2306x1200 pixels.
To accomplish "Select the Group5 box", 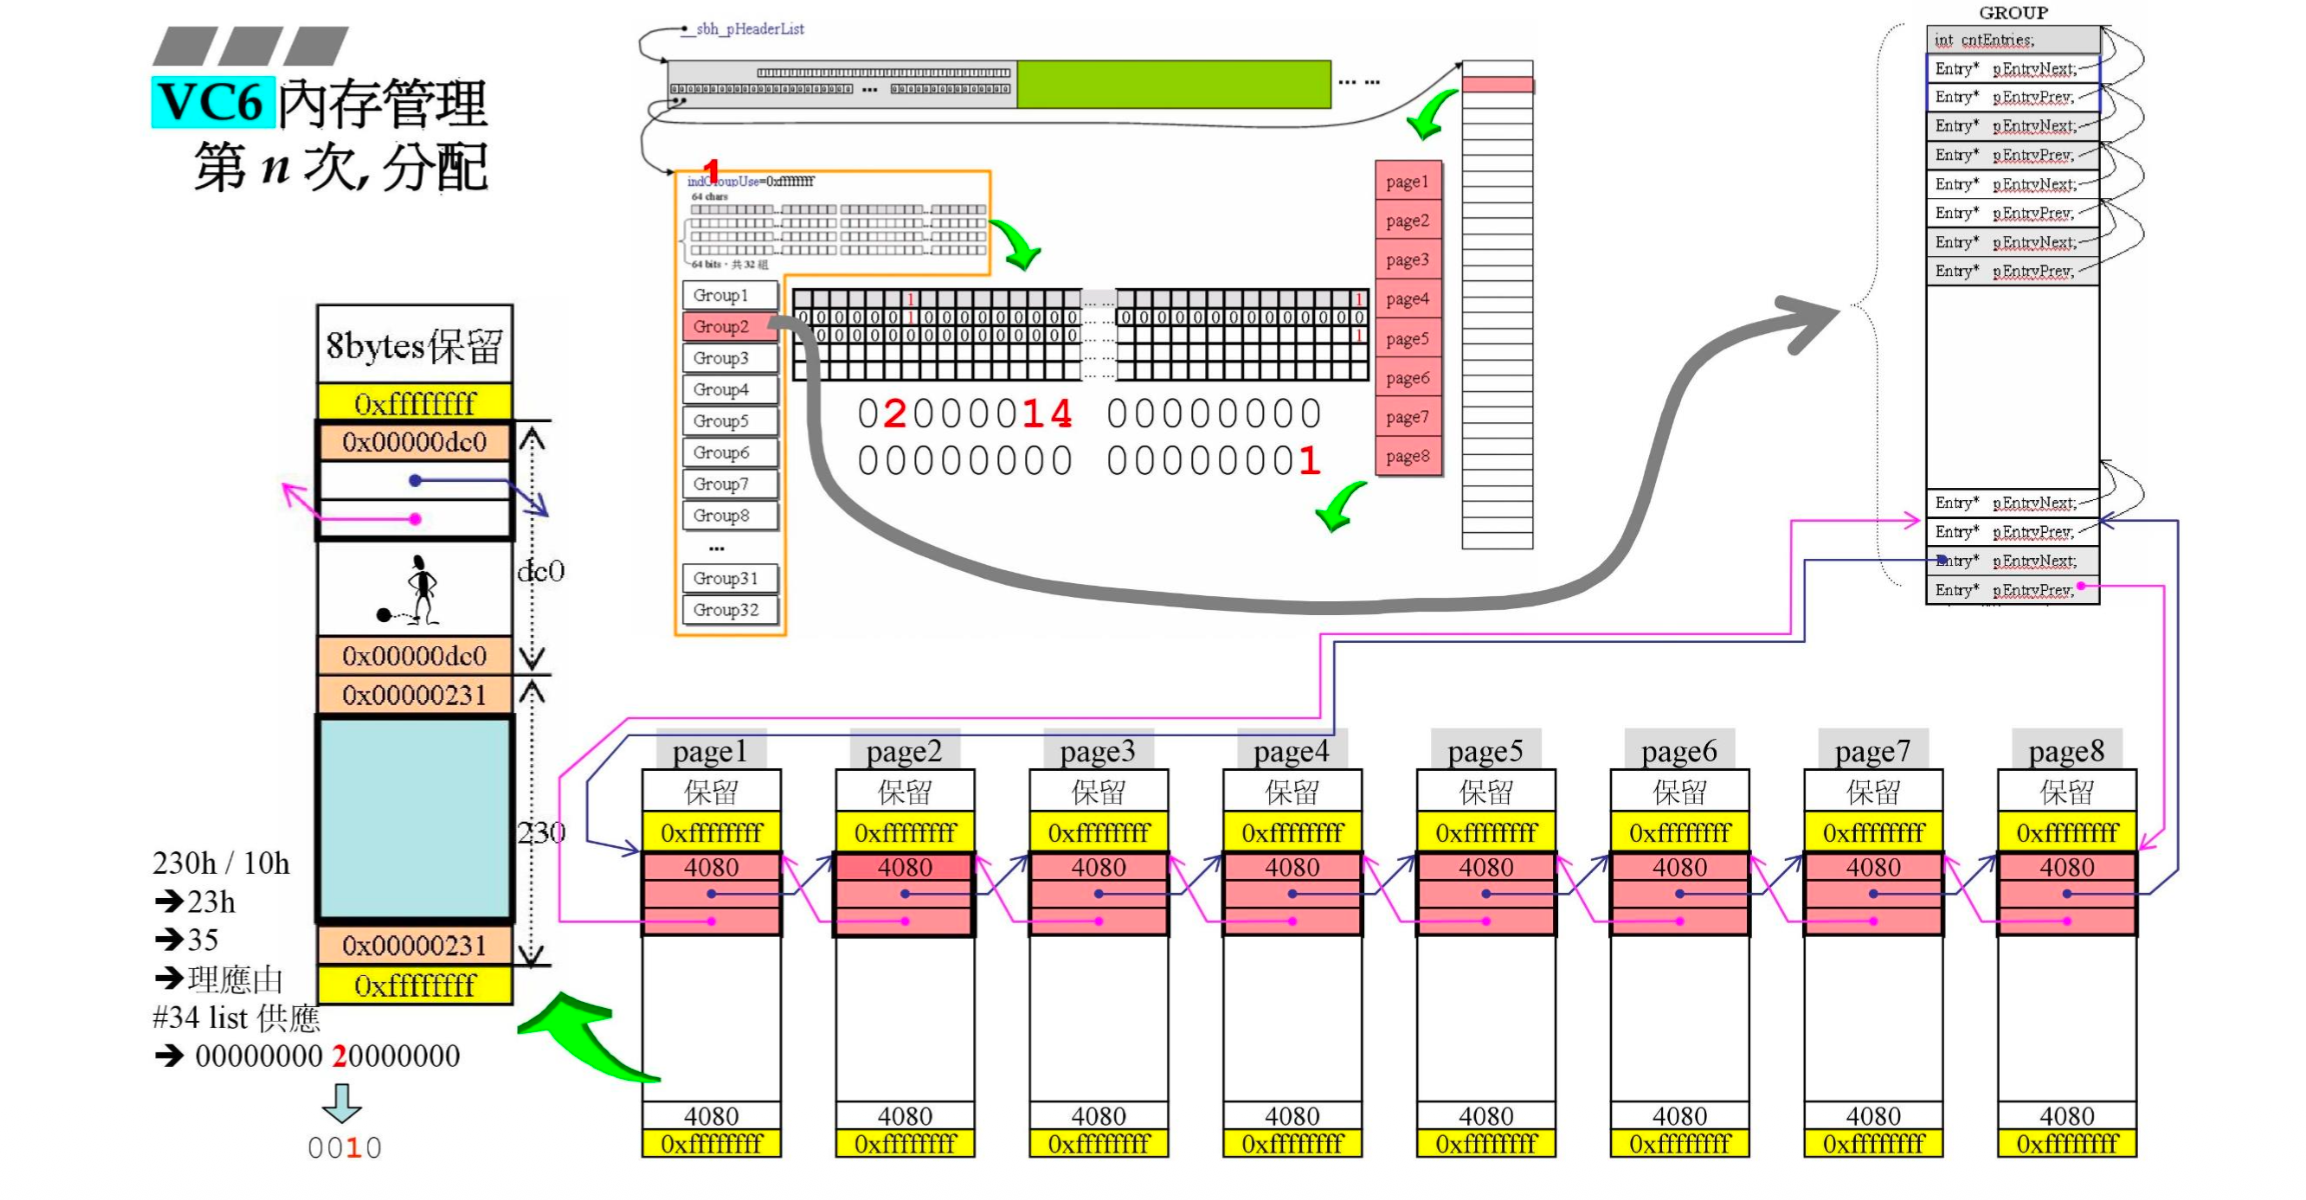I will (x=730, y=421).
